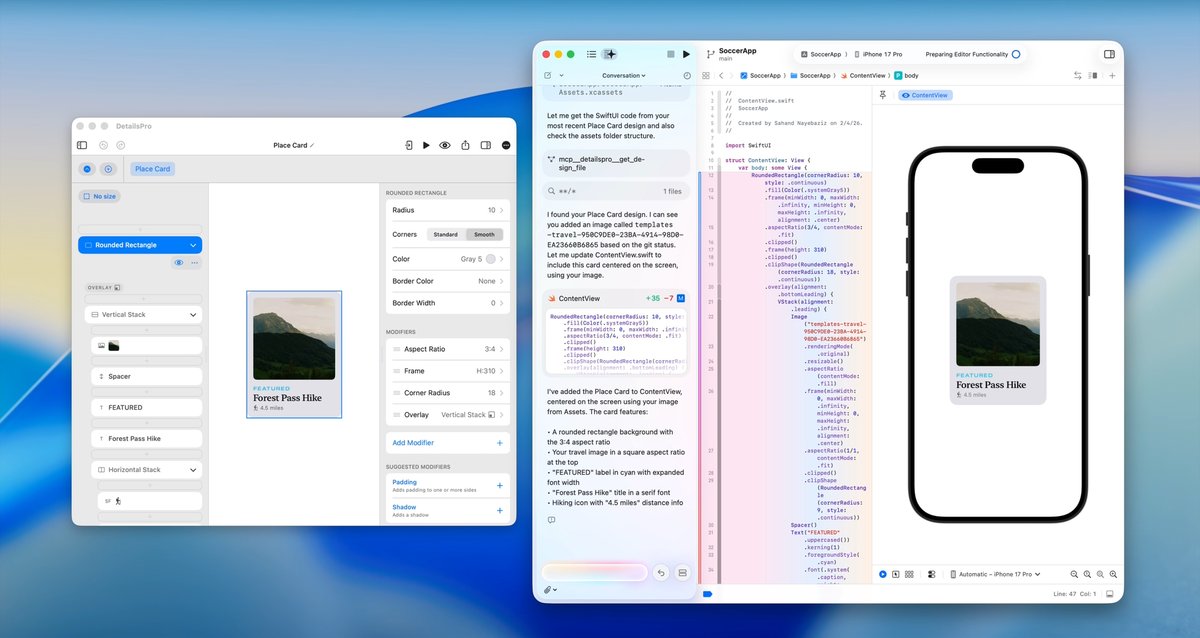Click undo arrow in DetailsPro toolbar

[x=103, y=145]
